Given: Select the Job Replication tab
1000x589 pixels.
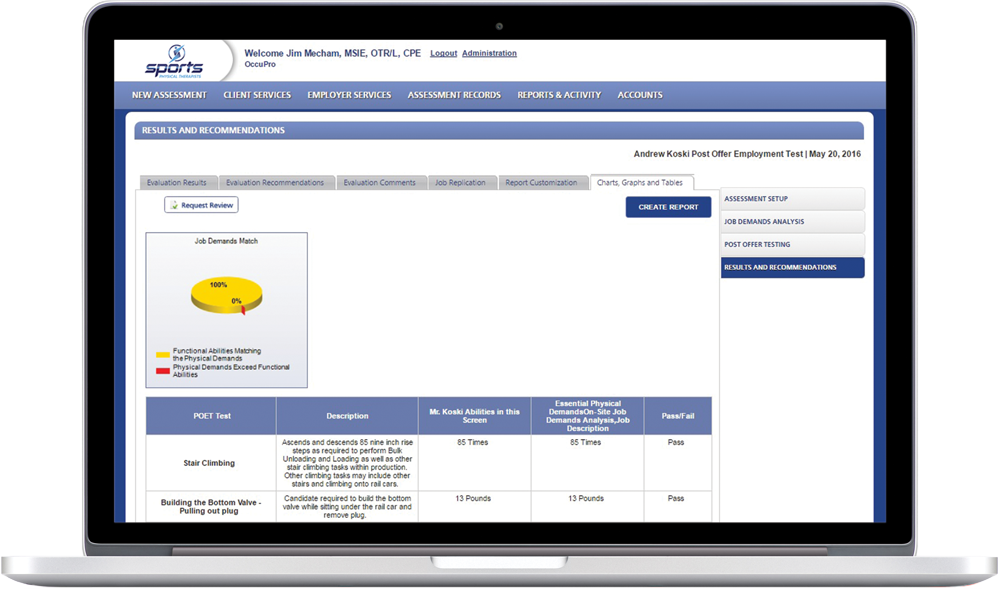Looking at the screenshot, I should pos(461,182).
